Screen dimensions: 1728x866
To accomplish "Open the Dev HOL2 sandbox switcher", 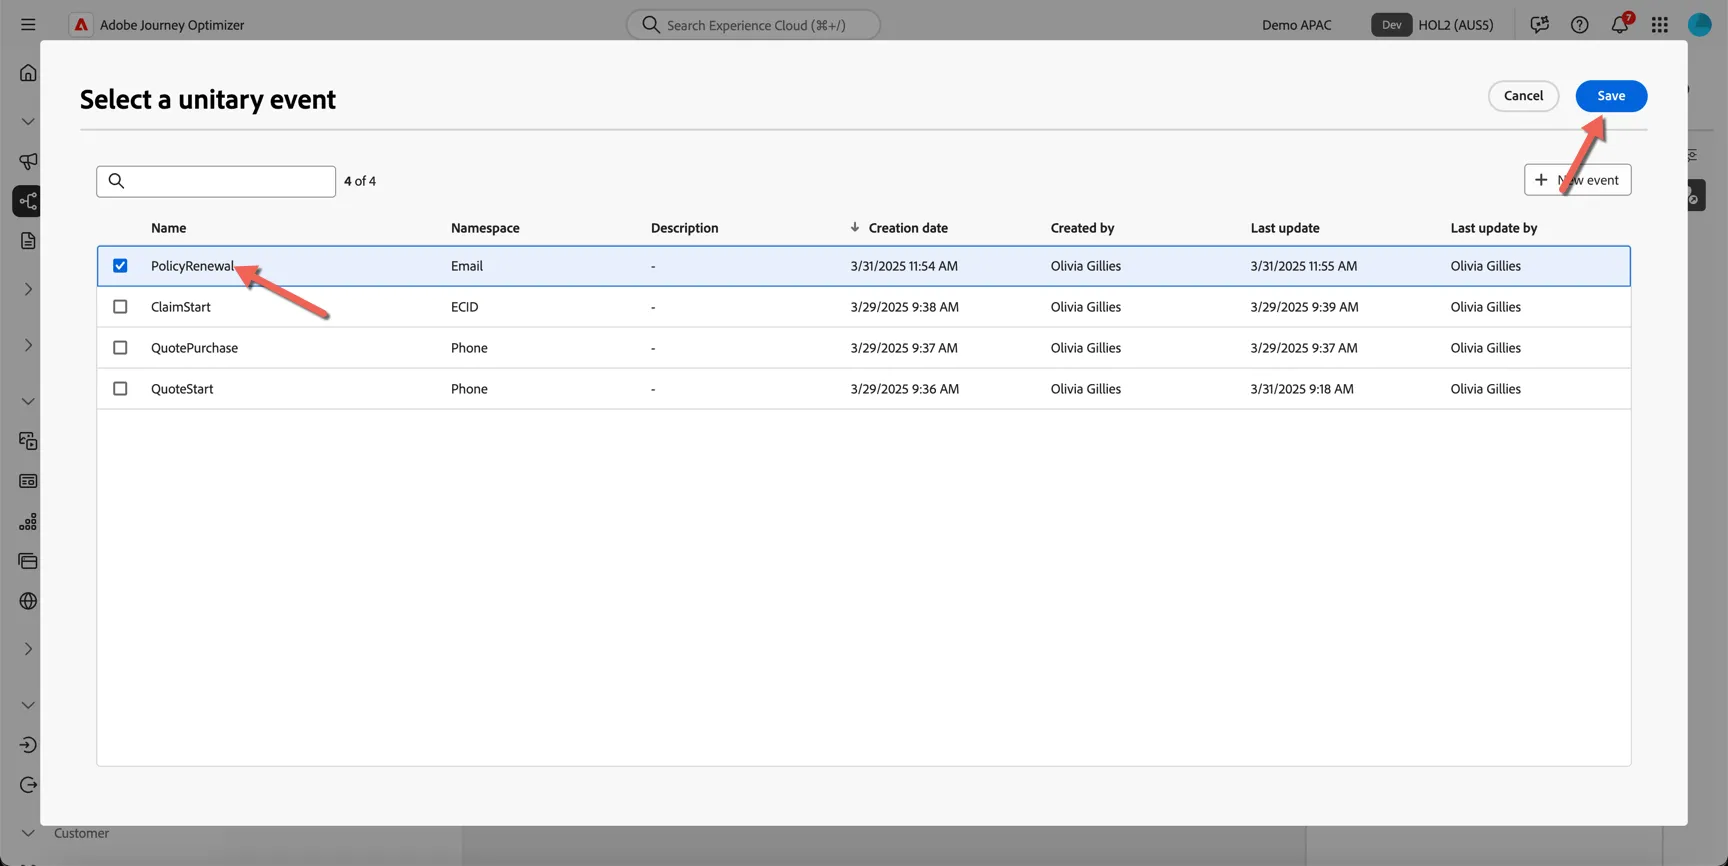I will (x=1433, y=24).
